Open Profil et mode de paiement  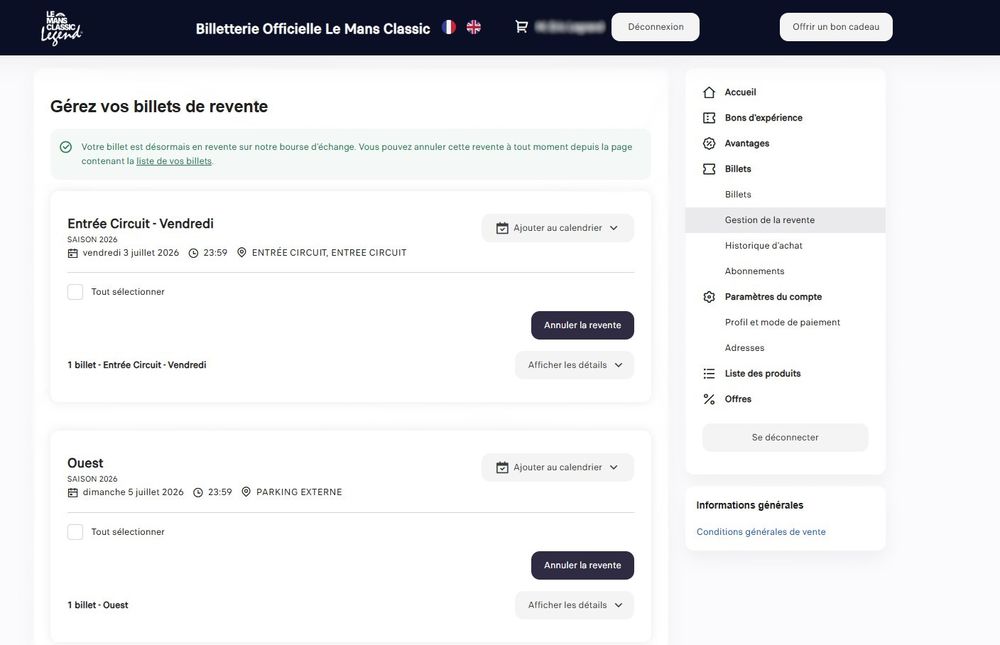(x=782, y=322)
